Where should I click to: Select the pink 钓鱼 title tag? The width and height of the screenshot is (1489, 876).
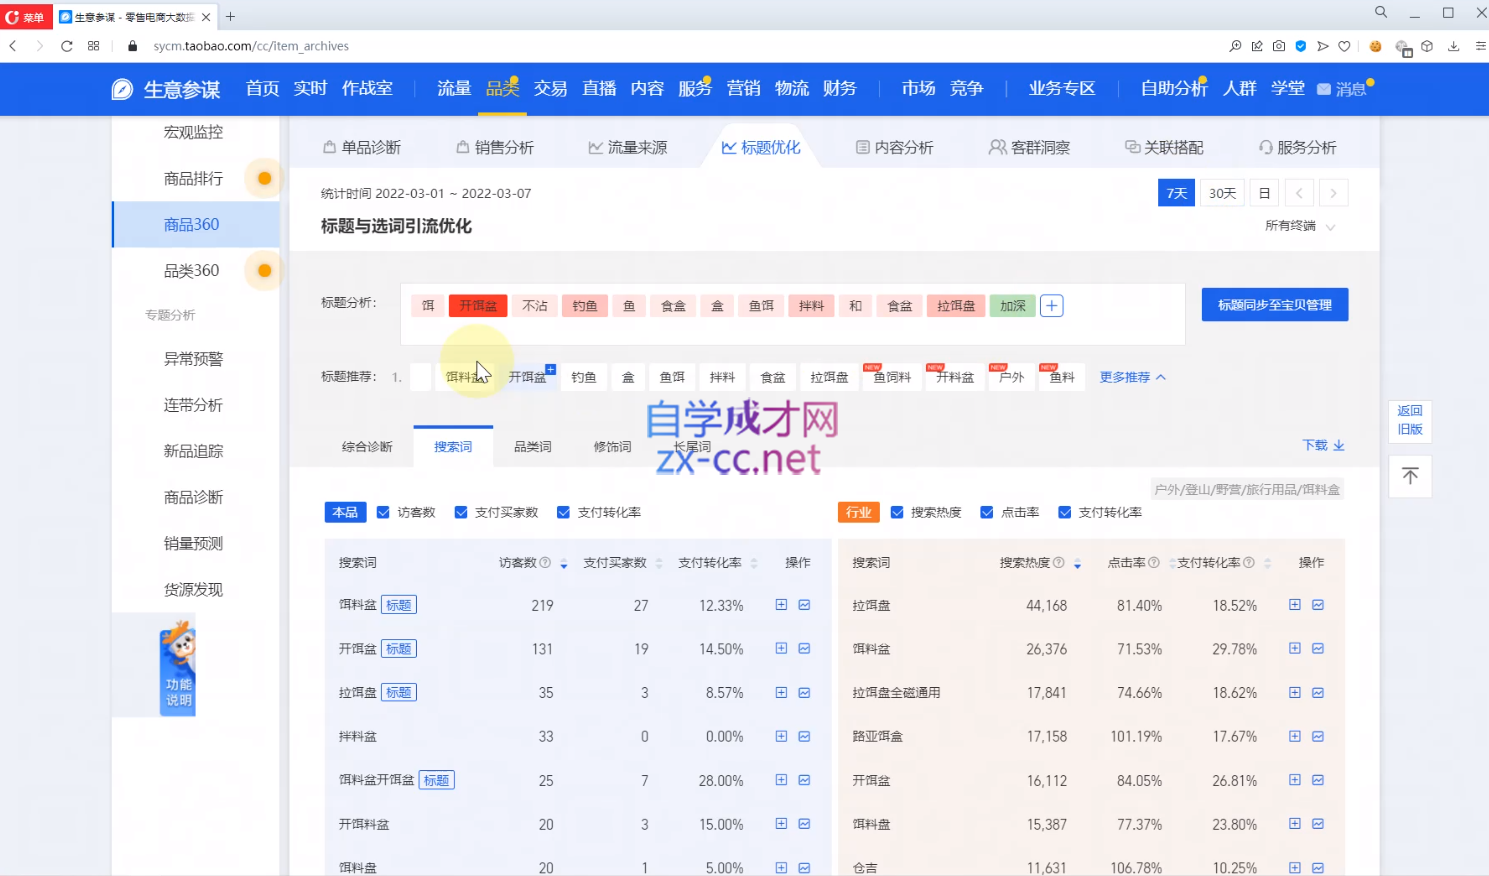585,306
